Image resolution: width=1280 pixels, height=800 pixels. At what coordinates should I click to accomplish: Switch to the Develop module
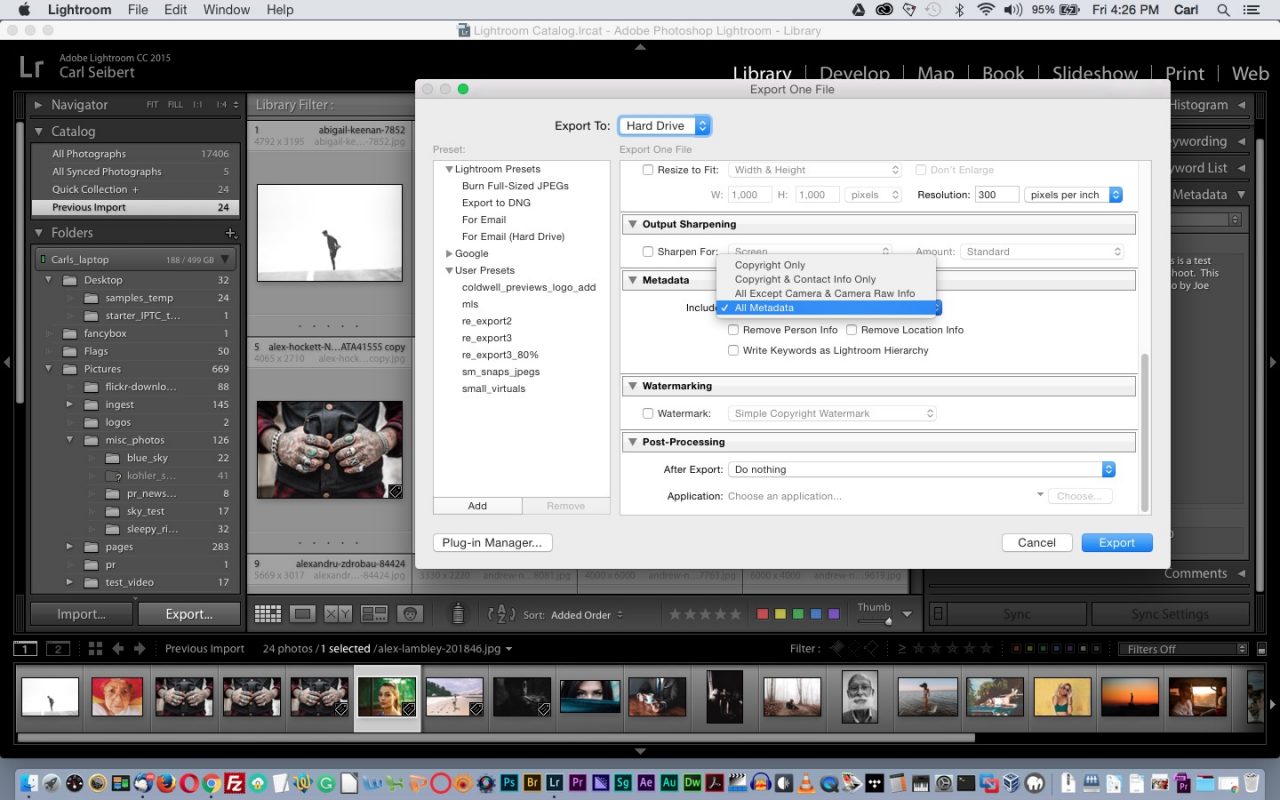pos(854,73)
